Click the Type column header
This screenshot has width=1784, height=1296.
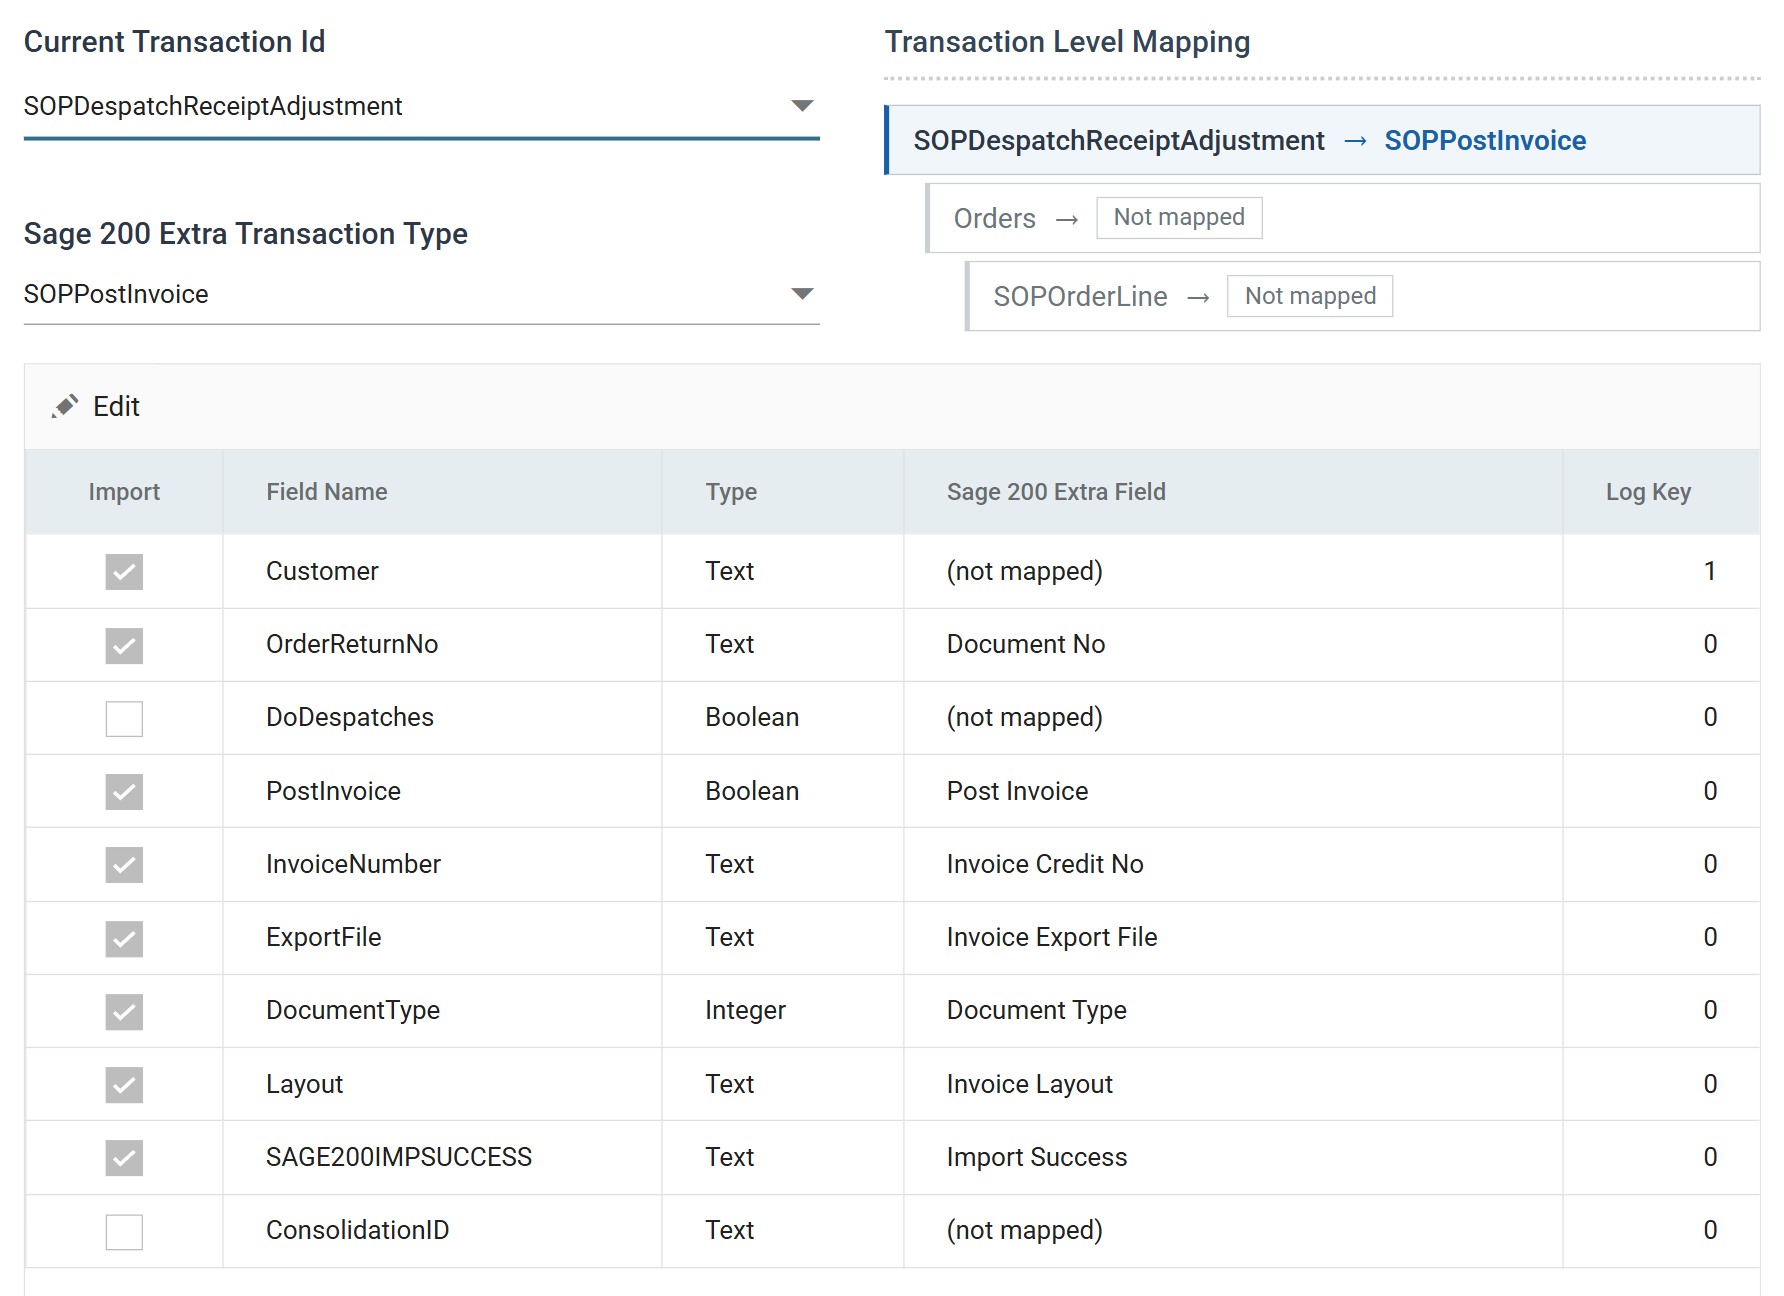click(x=783, y=492)
